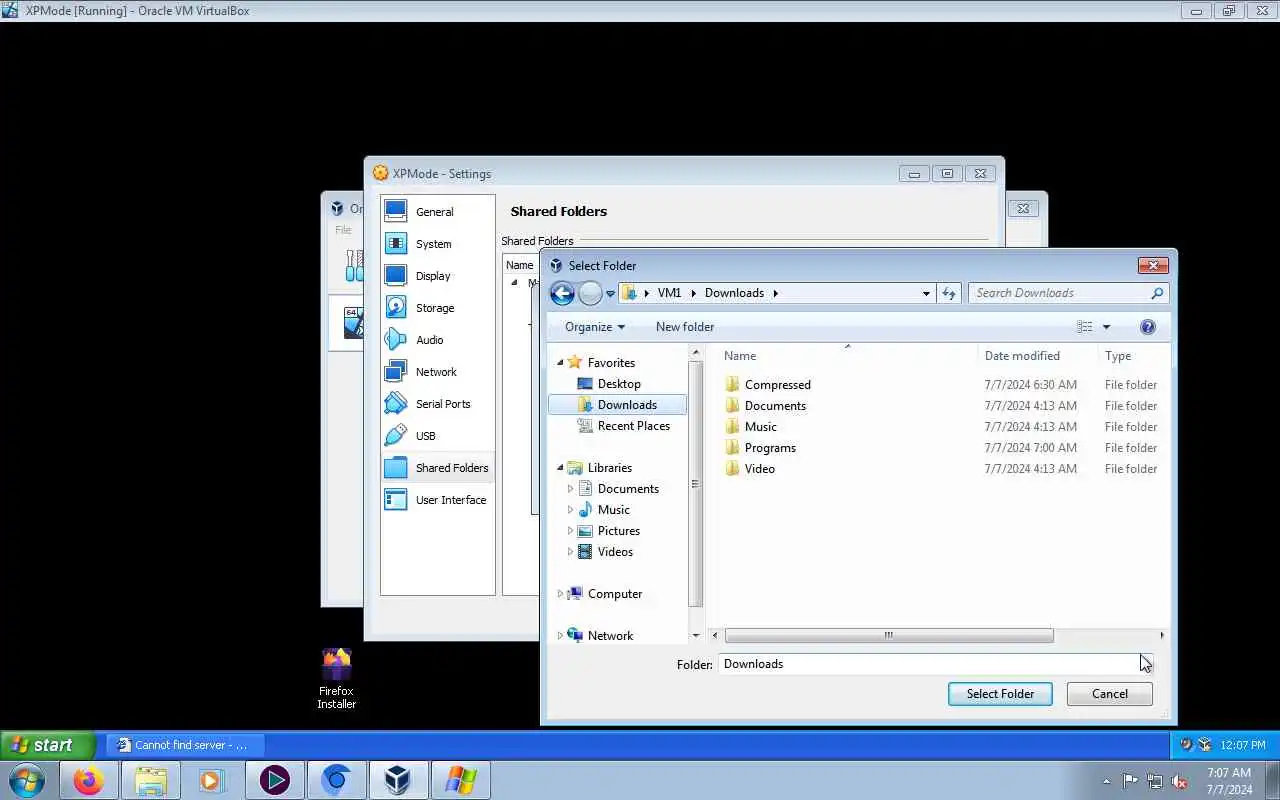This screenshot has height=800, width=1280.
Task: Click the search magnifier icon
Action: (1157, 293)
